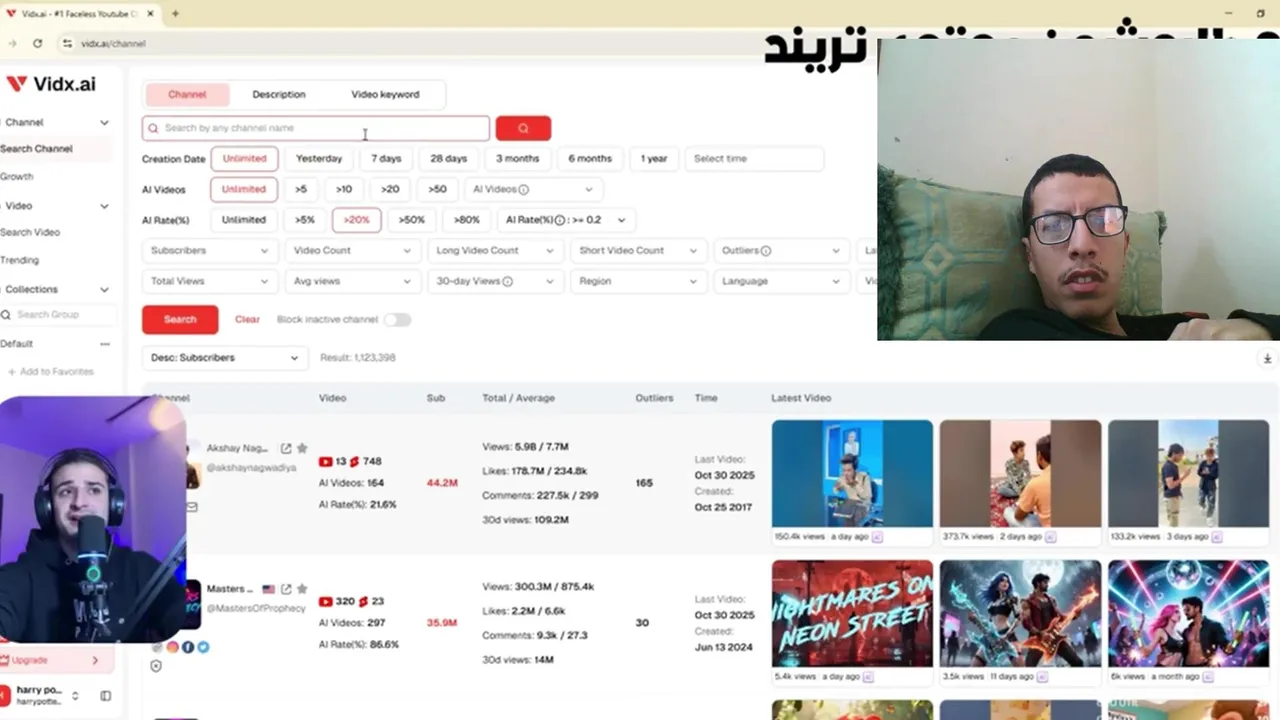Open the Twitter icon for Masters channel
The height and width of the screenshot is (720, 1280).
(x=203, y=647)
